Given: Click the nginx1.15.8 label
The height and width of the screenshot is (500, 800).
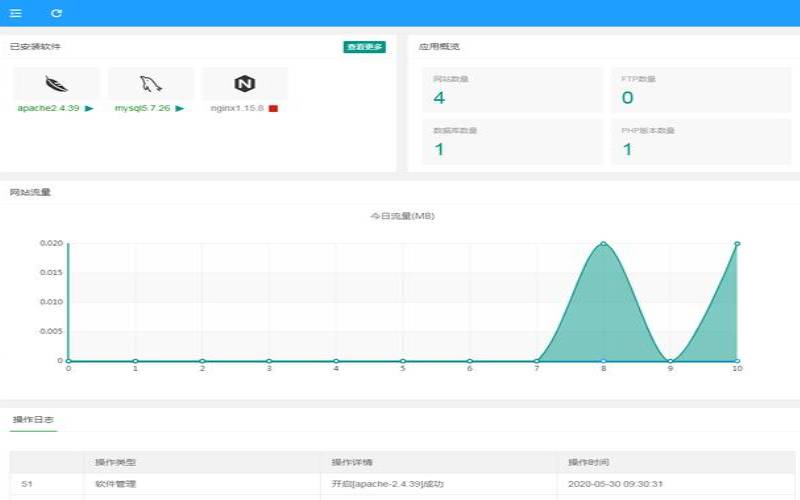Looking at the screenshot, I should 237,108.
